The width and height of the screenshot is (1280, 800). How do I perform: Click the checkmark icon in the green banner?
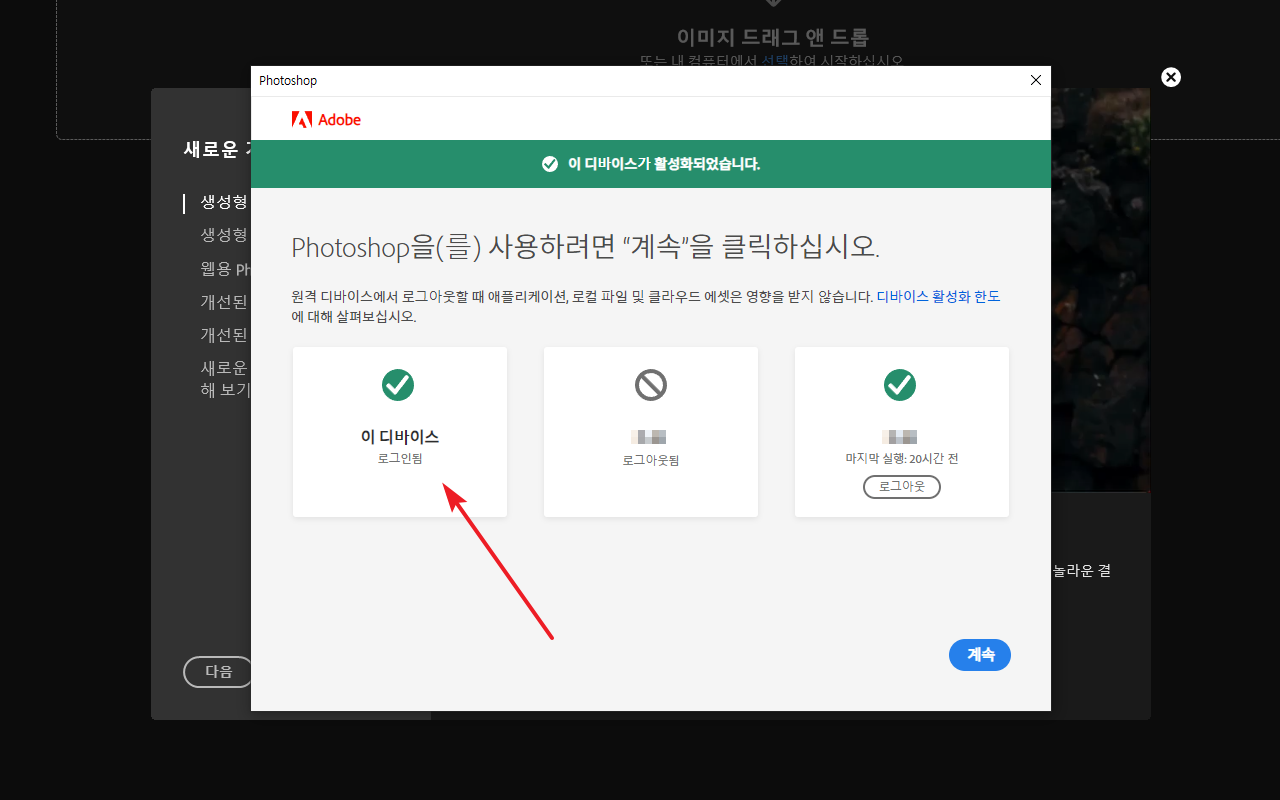click(x=549, y=164)
